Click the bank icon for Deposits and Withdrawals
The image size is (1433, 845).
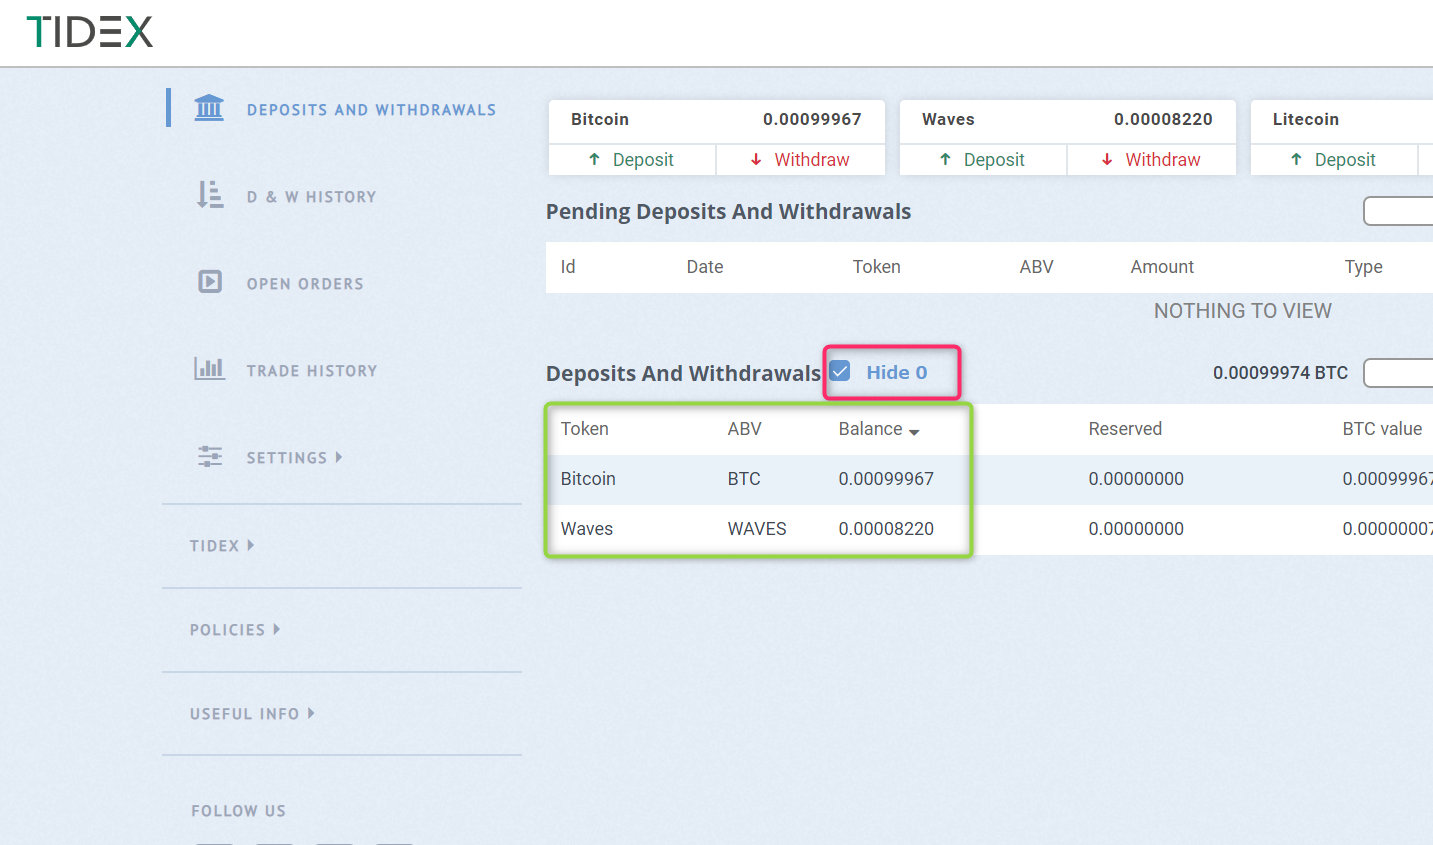(x=209, y=108)
